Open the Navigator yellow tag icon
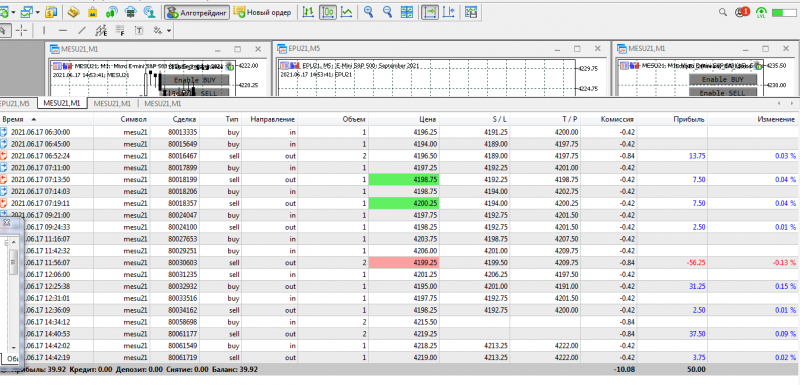The width and height of the screenshot is (800, 385). pyautogui.click(x=73, y=12)
